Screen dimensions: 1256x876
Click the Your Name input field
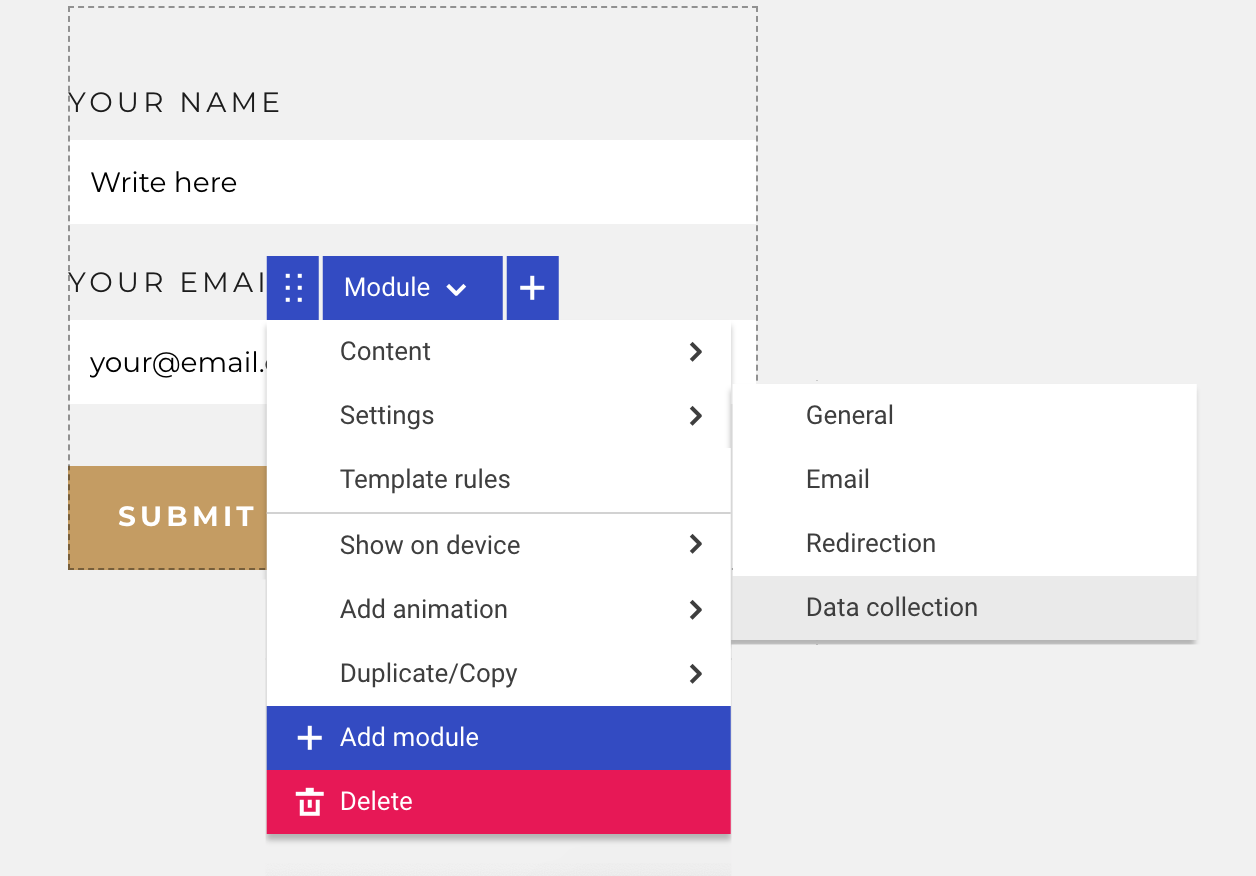(412, 182)
